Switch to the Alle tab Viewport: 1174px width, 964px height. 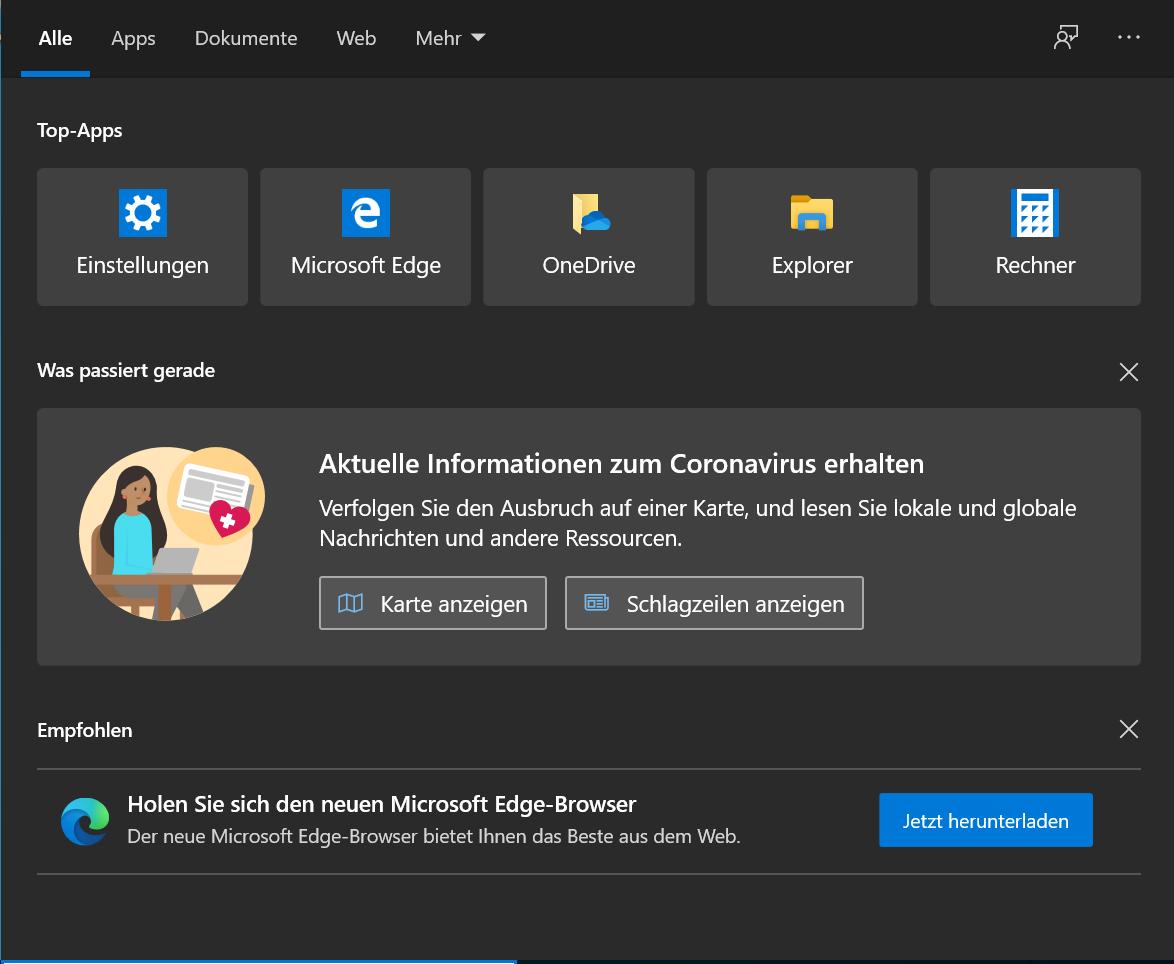[x=55, y=38]
